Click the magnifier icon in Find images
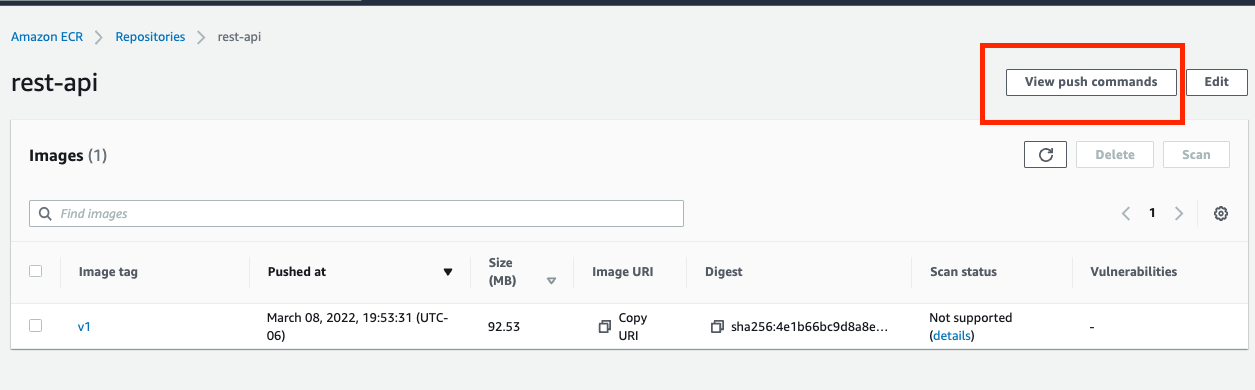This screenshot has width=1255, height=390. 45,213
